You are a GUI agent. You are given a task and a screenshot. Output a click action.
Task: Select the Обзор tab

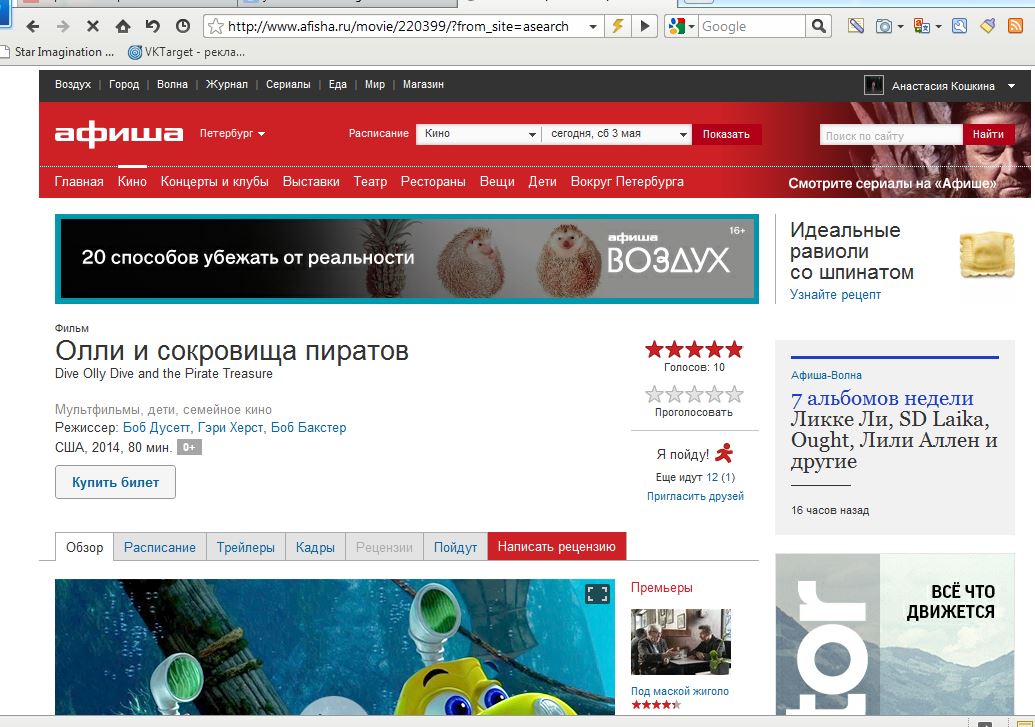(84, 547)
